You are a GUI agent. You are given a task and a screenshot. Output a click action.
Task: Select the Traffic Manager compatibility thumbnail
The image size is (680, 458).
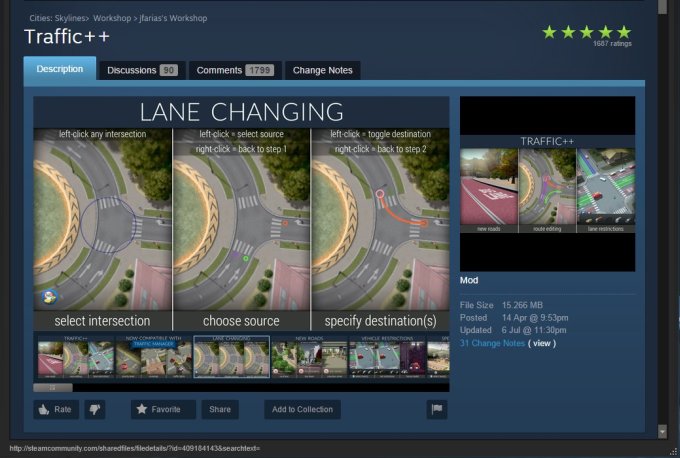pos(154,357)
